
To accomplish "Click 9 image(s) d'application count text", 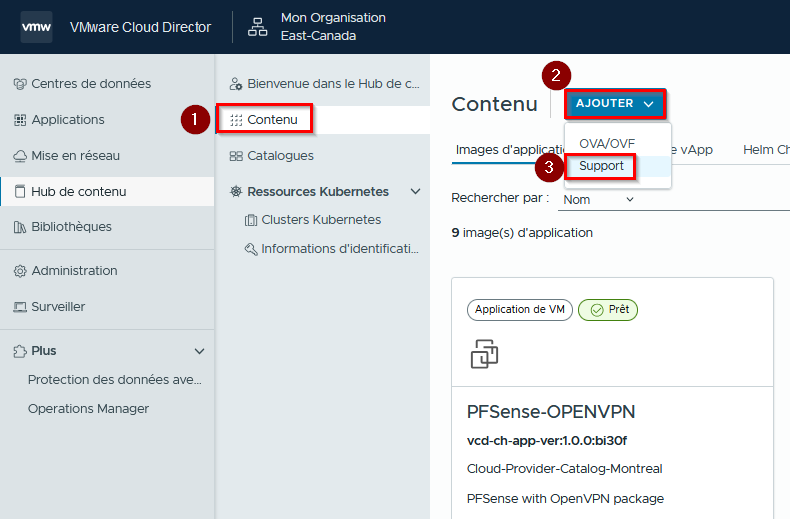I will coord(522,233).
